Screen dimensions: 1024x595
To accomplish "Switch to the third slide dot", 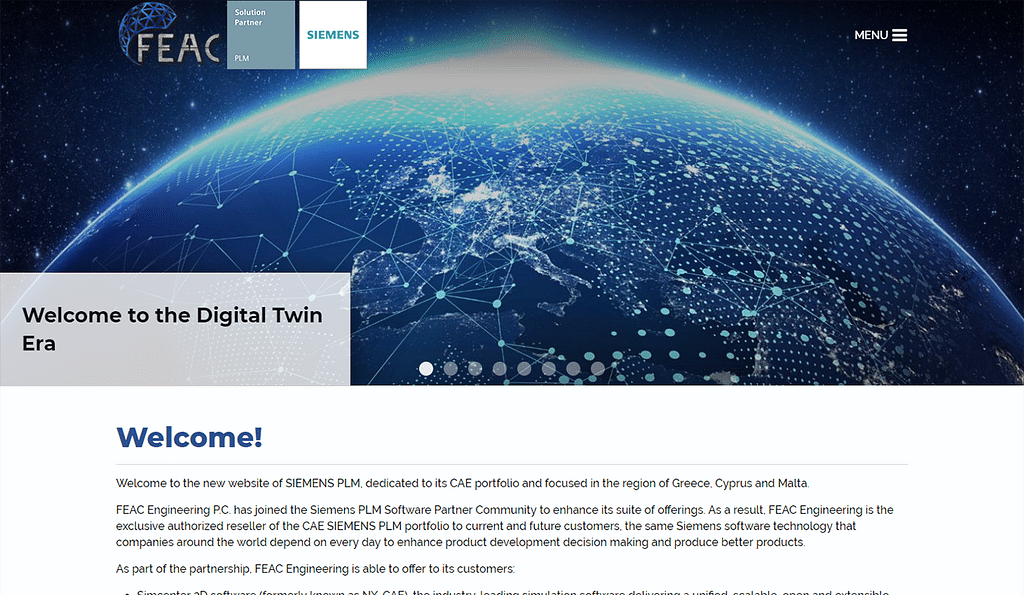I will pos(475,368).
